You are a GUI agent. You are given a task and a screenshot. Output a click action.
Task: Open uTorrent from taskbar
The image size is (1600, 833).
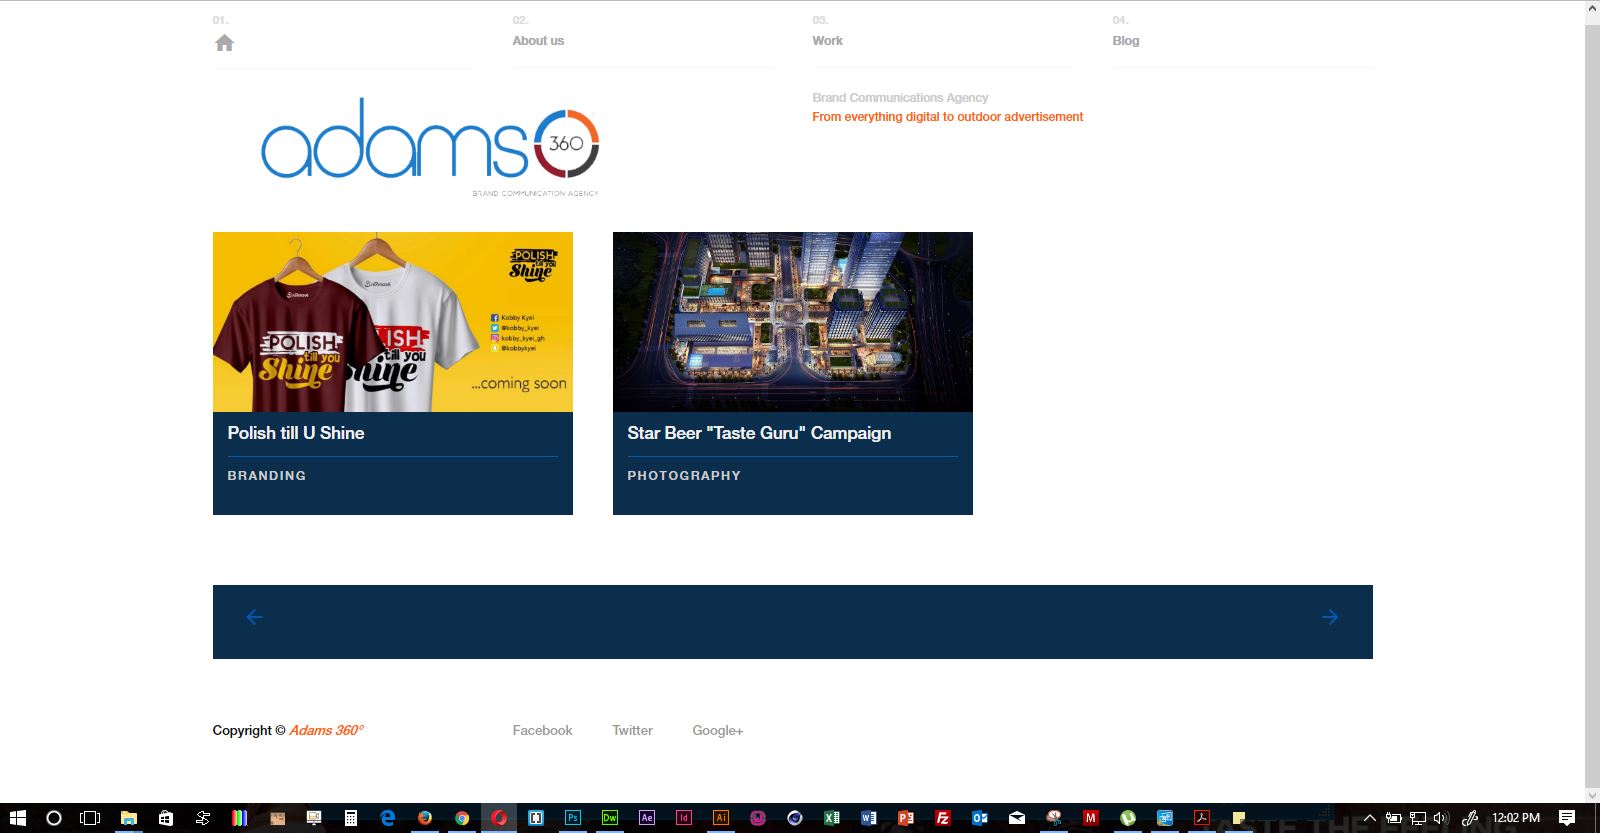pyautogui.click(x=1128, y=818)
